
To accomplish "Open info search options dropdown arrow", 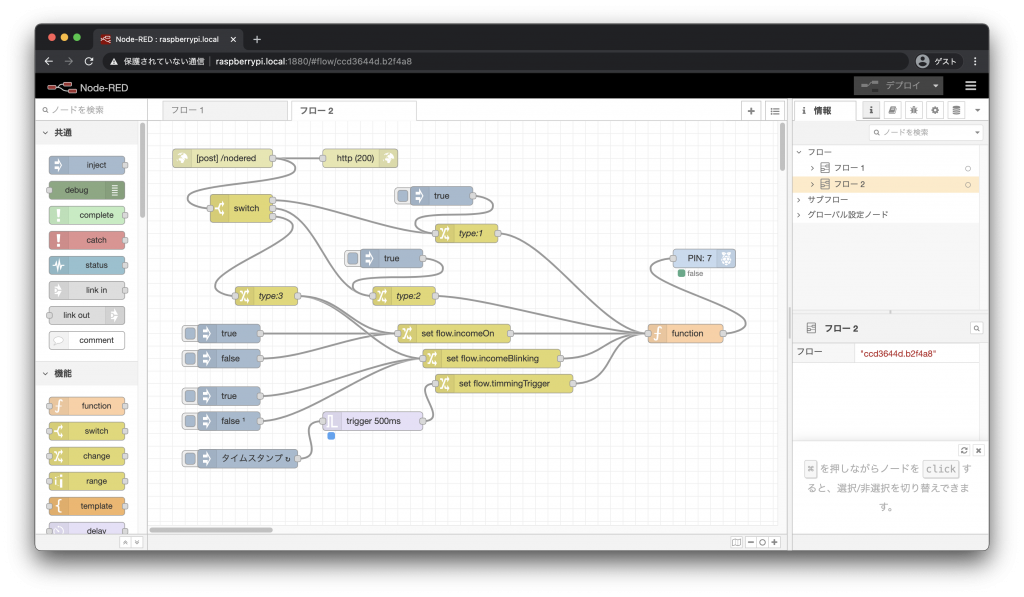I will point(977,132).
